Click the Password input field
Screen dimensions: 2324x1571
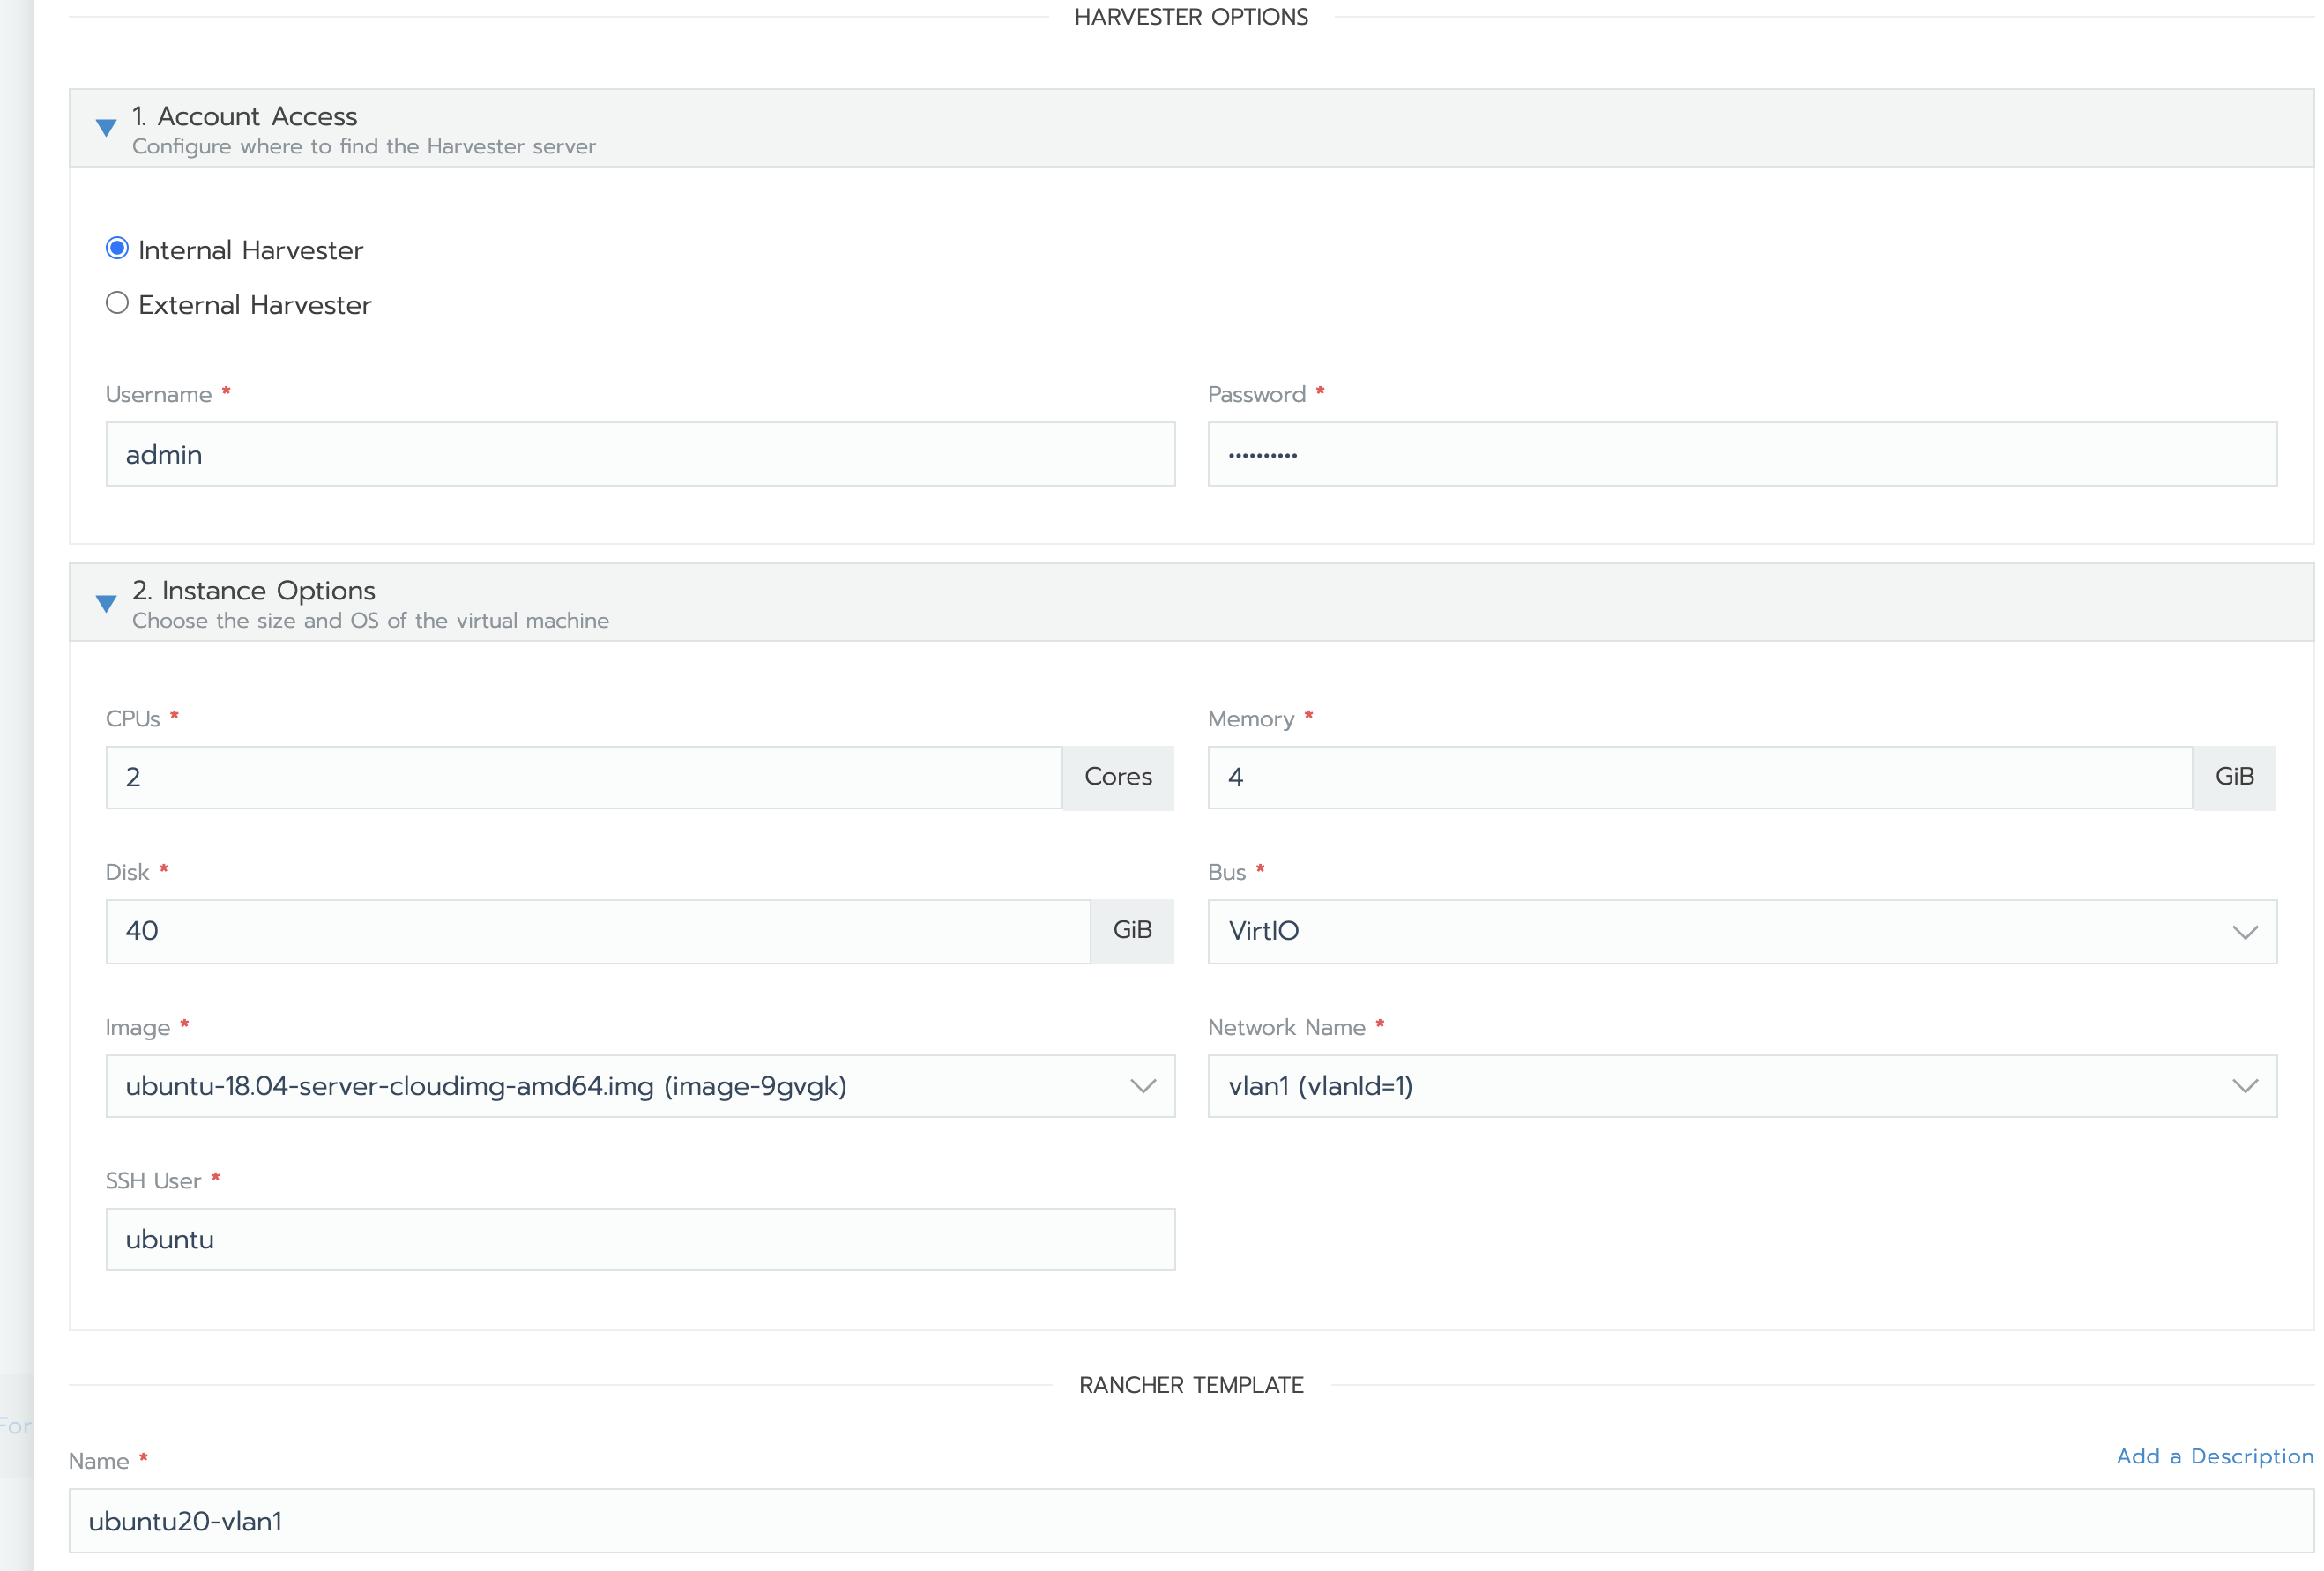tap(1741, 455)
